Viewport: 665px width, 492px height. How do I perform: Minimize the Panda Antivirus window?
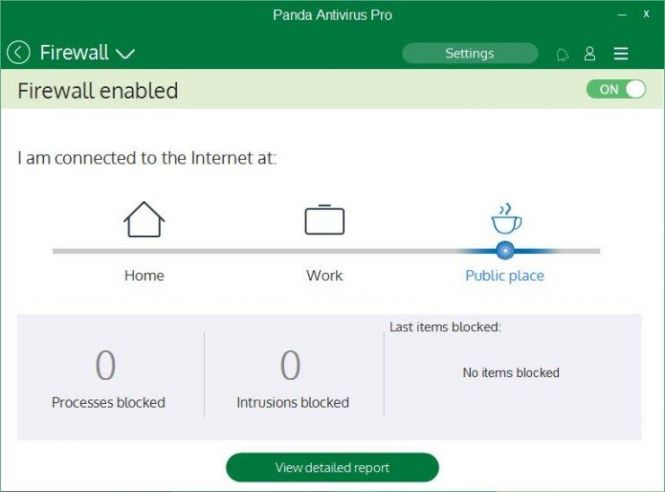622,15
